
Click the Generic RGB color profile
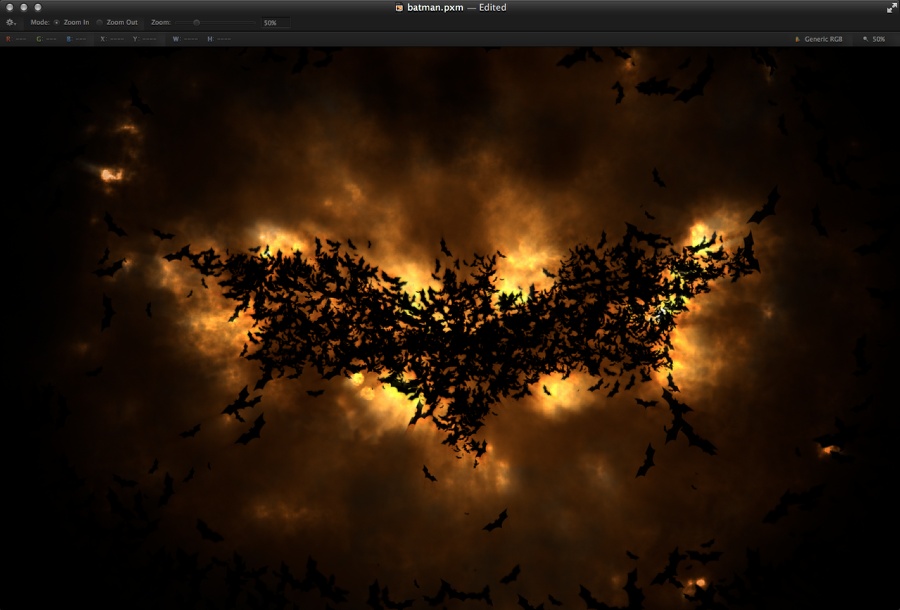(x=823, y=39)
